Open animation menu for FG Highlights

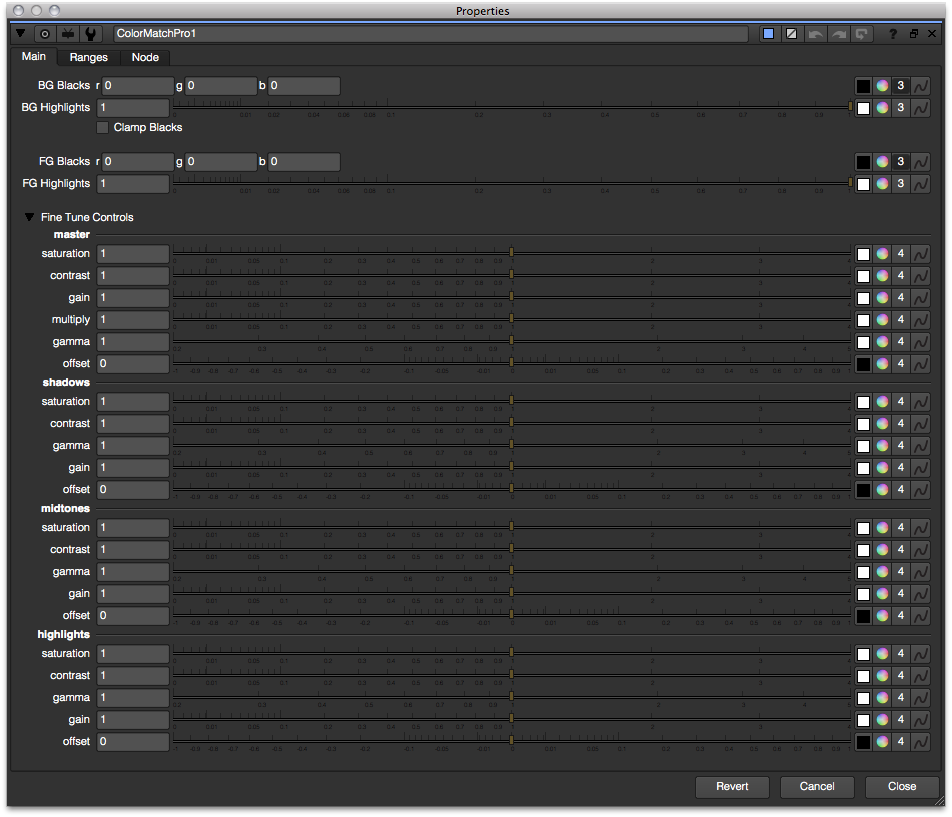[921, 183]
